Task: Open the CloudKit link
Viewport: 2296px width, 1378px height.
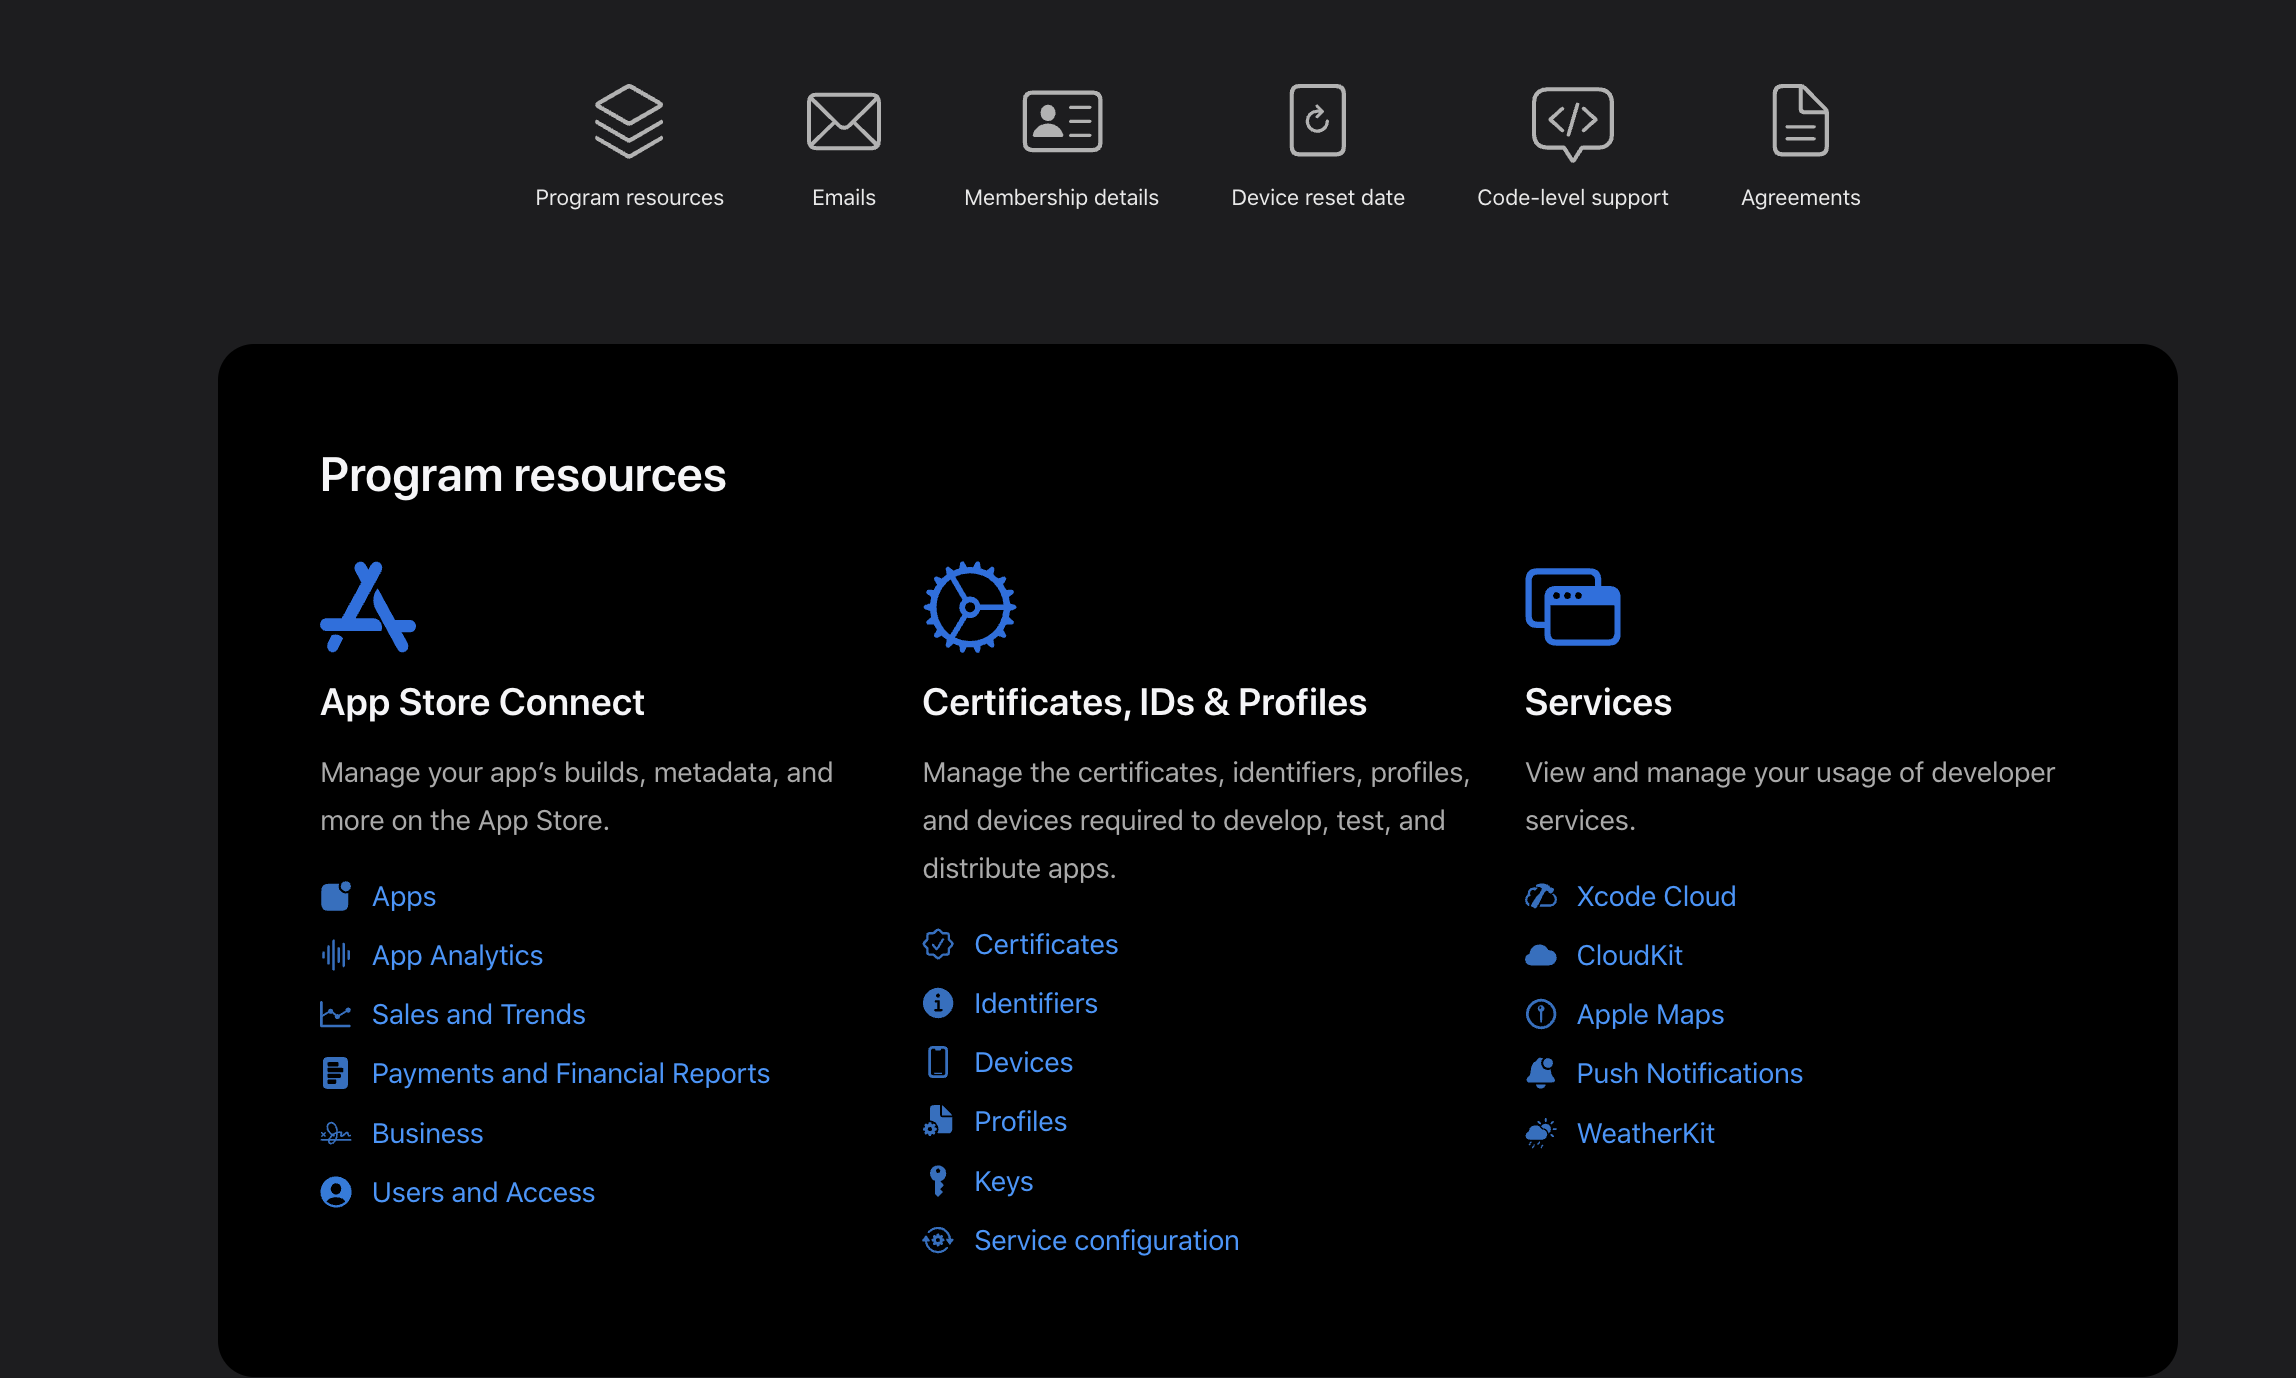Action: pyautogui.click(x=1629, y=955)
